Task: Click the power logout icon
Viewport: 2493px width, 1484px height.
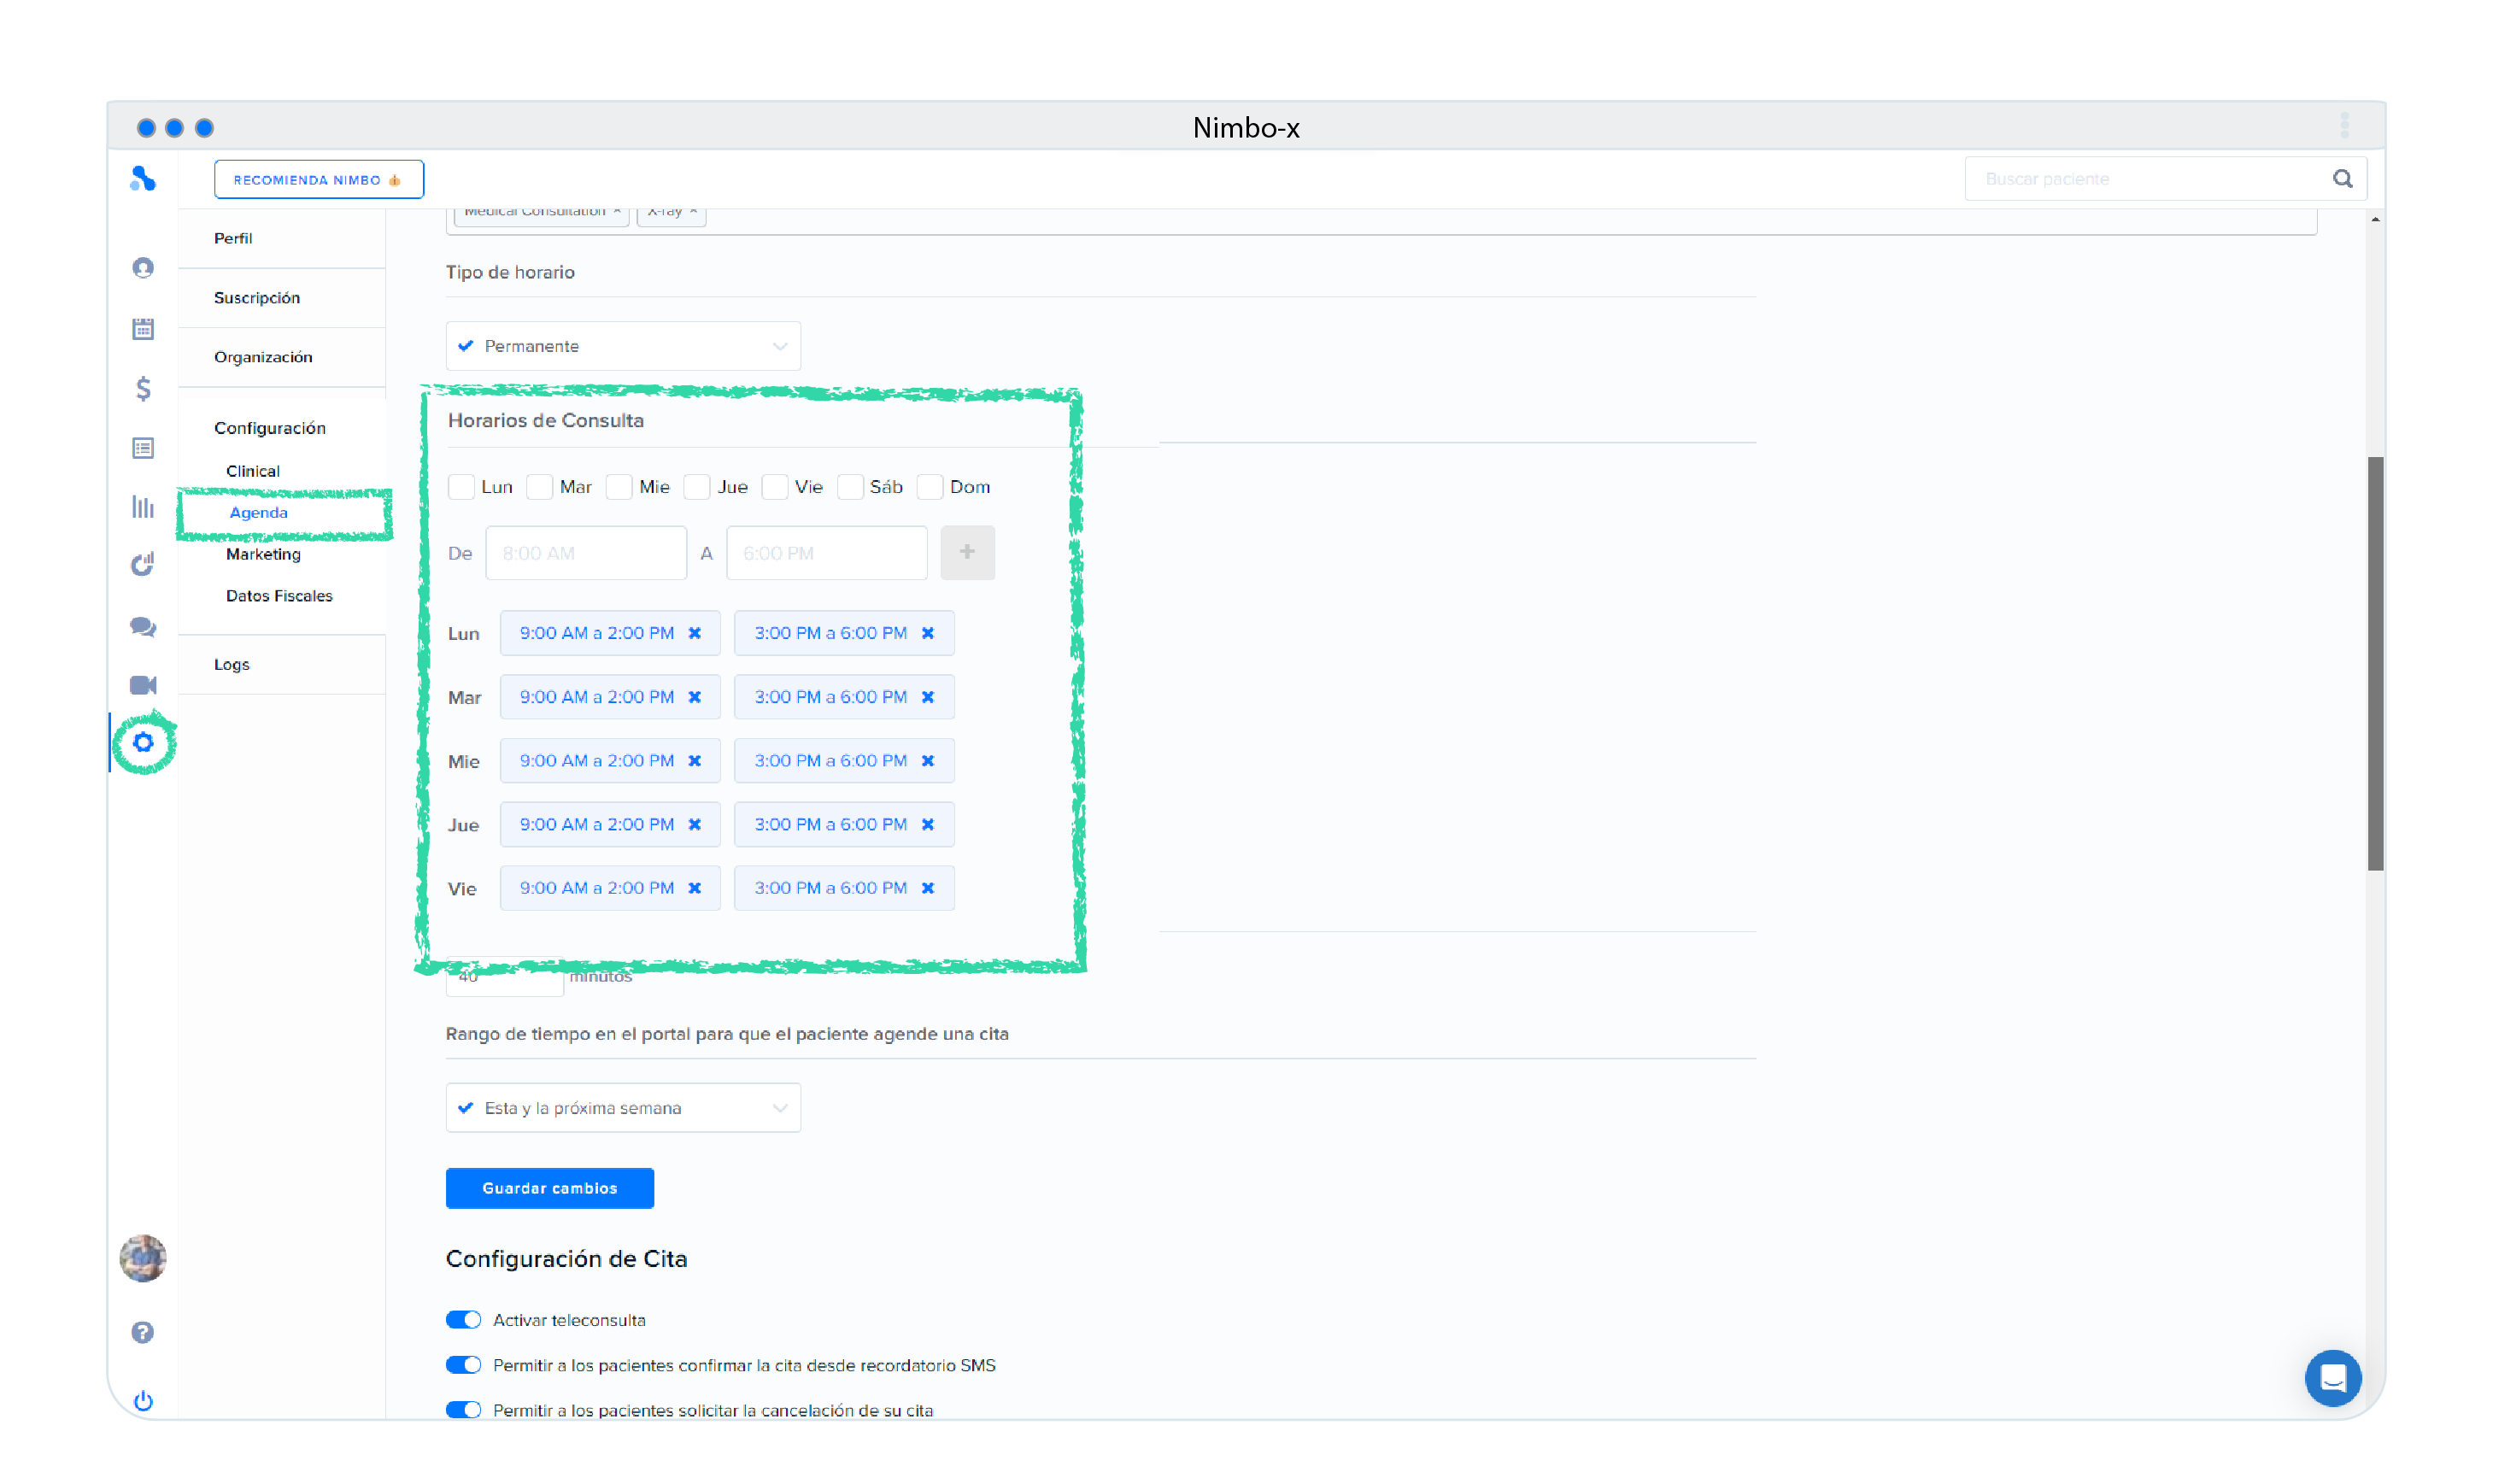Action: click(x=143, y=1401)
